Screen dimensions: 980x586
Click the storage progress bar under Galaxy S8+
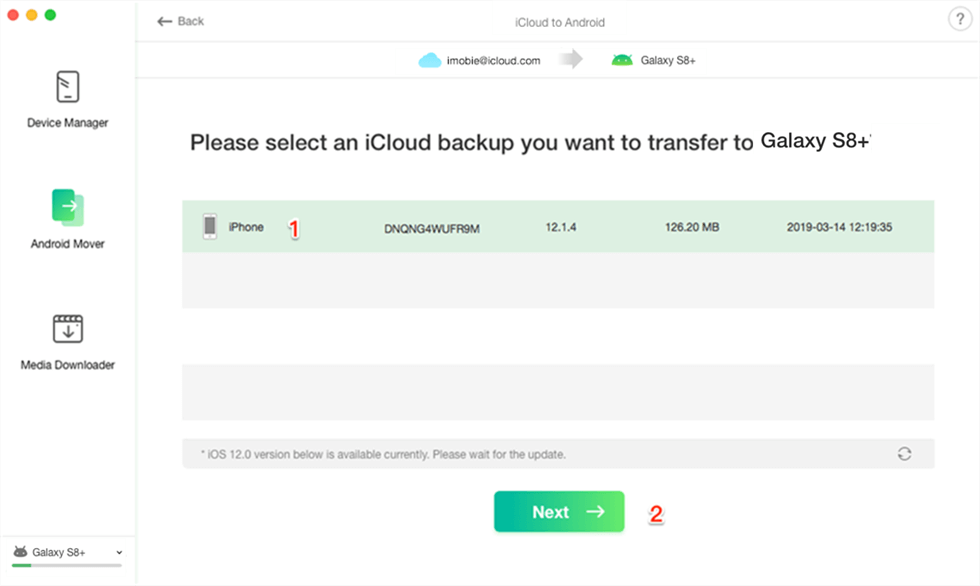pyautogui.click(x=67, y=566)
